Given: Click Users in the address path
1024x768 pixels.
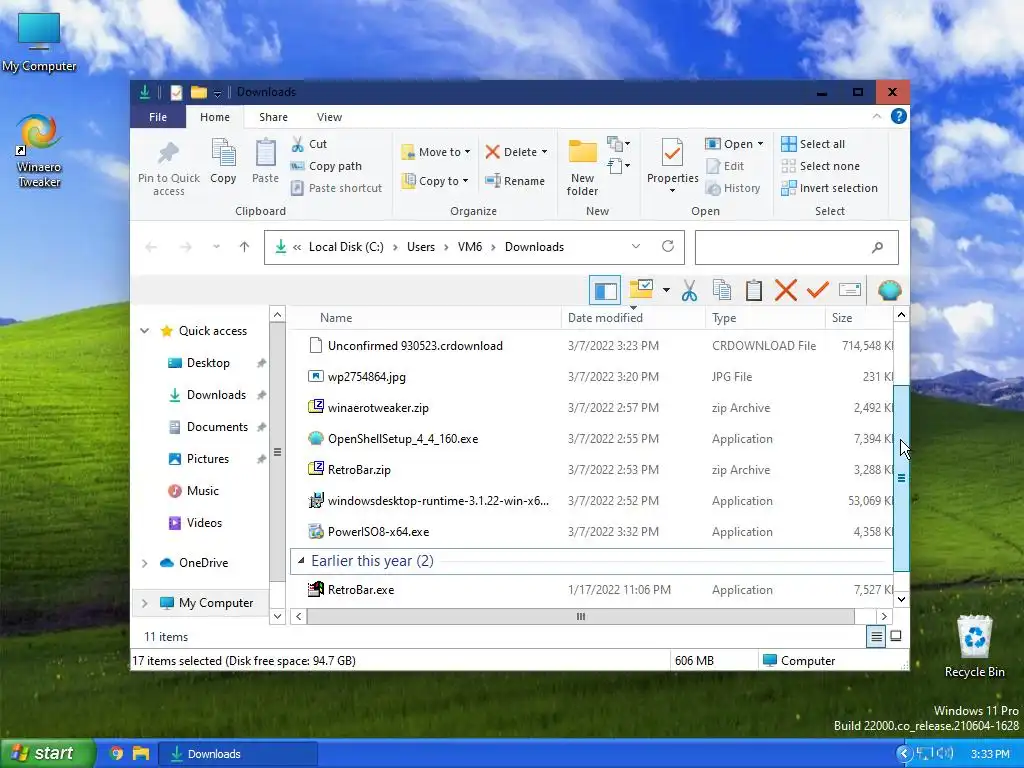Looking at the screenshot, I should click(x=421, y=247).
